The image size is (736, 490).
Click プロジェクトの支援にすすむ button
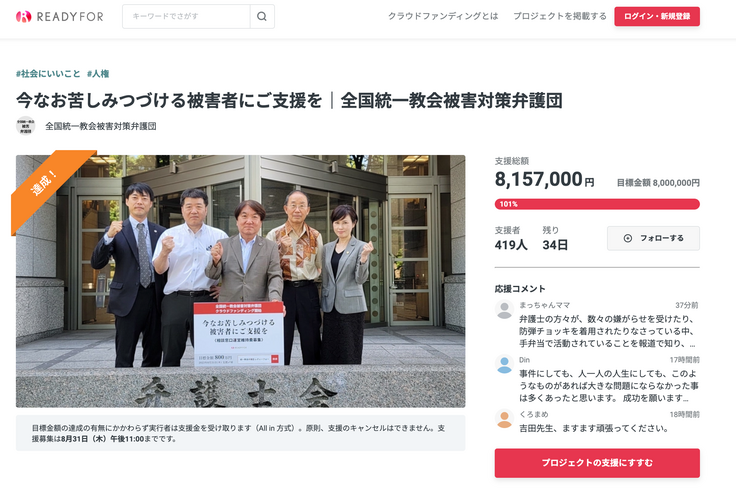[x=597, y=463]
